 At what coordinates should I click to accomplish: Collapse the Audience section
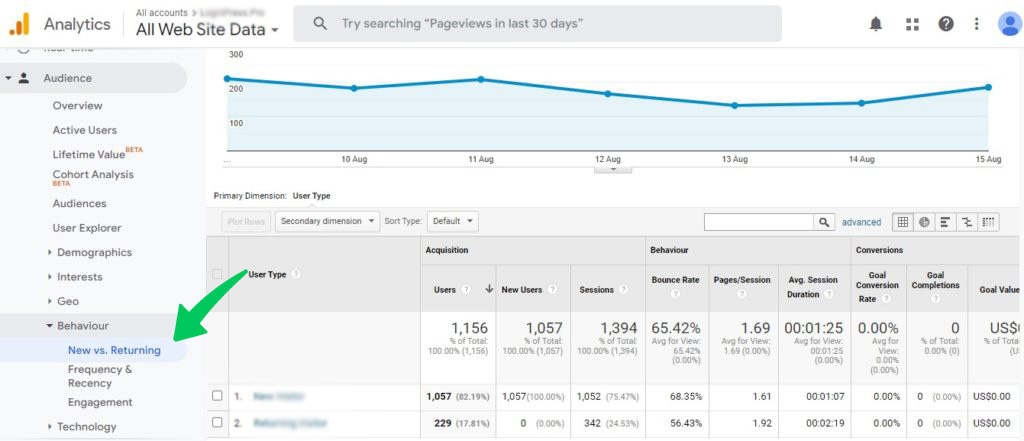coord(8,78)
